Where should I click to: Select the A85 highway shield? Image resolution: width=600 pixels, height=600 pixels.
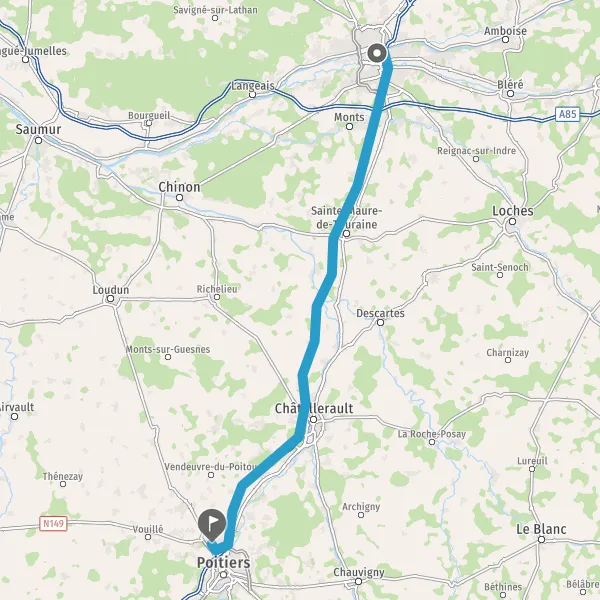[567, 114]
